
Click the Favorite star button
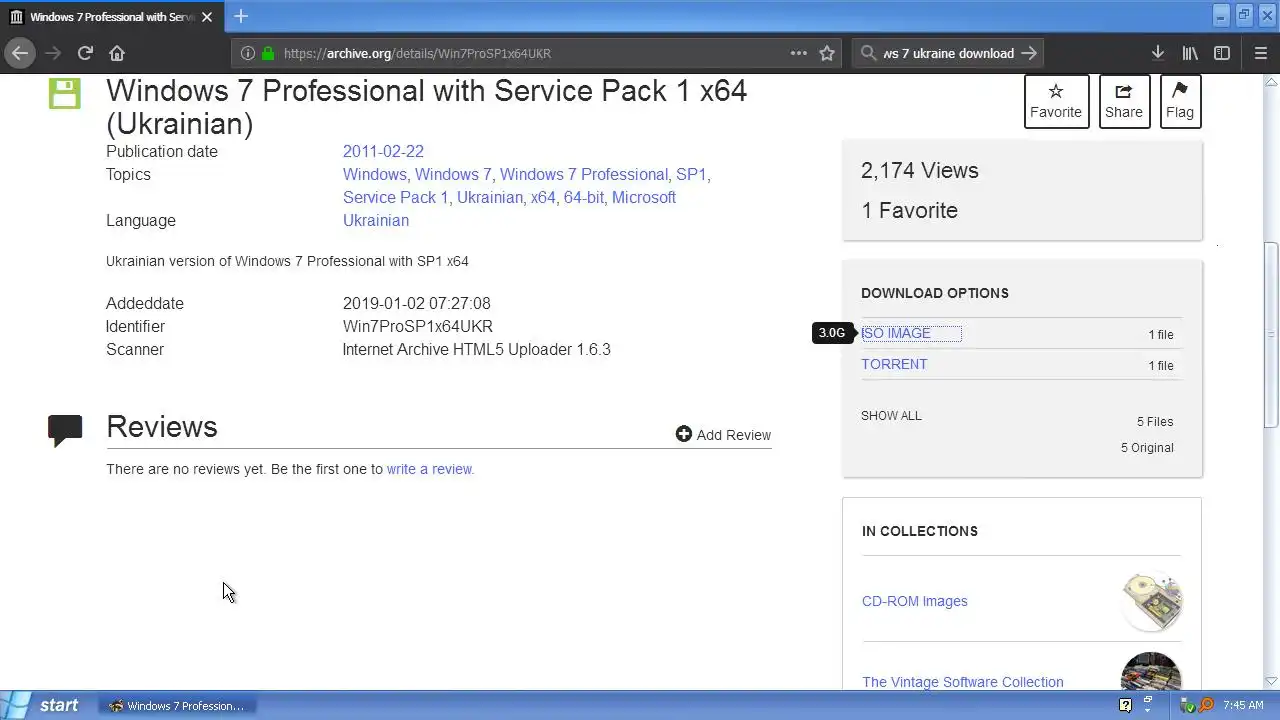coord(1056,101)
